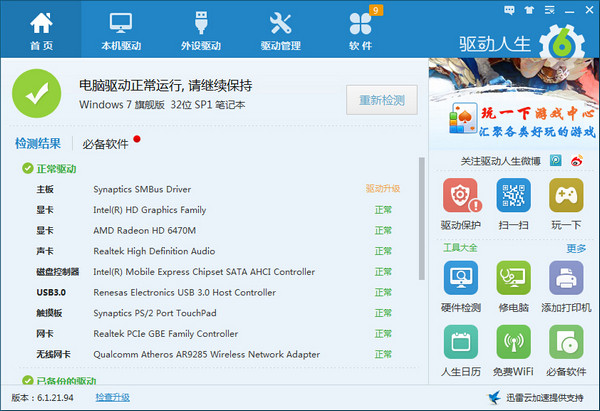Click the 驱动升级 link for Synaptics SMBus
The width and height of the screenshot is (600, 411).
click(383, 188)
